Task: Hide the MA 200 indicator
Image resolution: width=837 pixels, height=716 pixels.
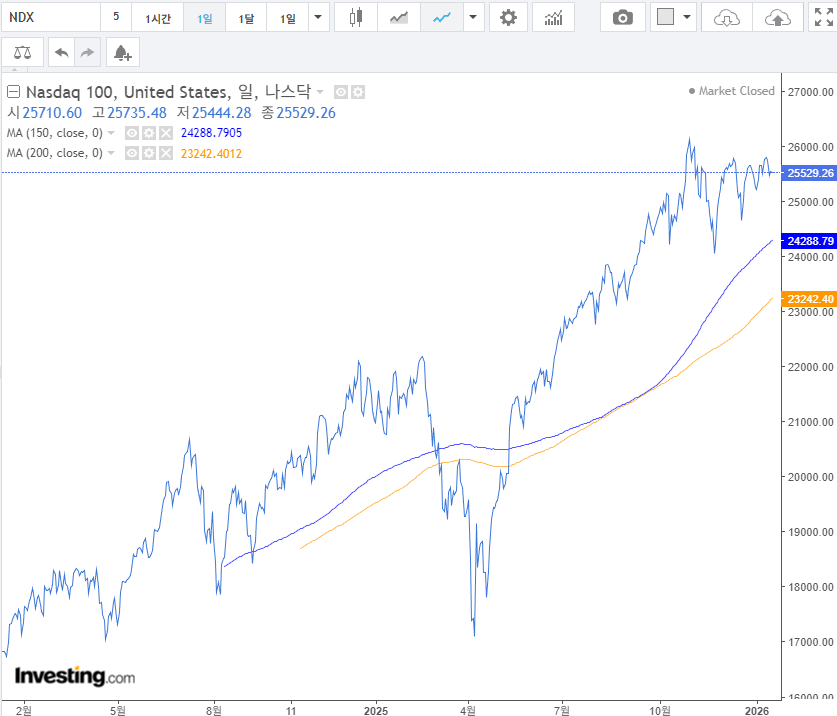Action: [132, 153]
